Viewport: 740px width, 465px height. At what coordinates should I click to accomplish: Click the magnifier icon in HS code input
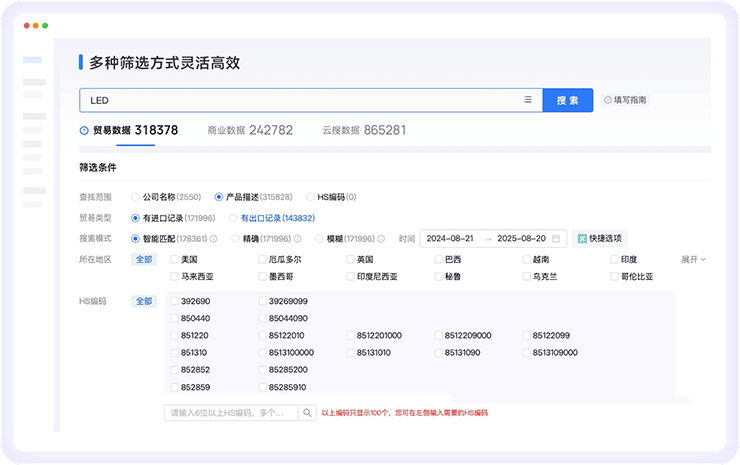(x=305, y=412)
